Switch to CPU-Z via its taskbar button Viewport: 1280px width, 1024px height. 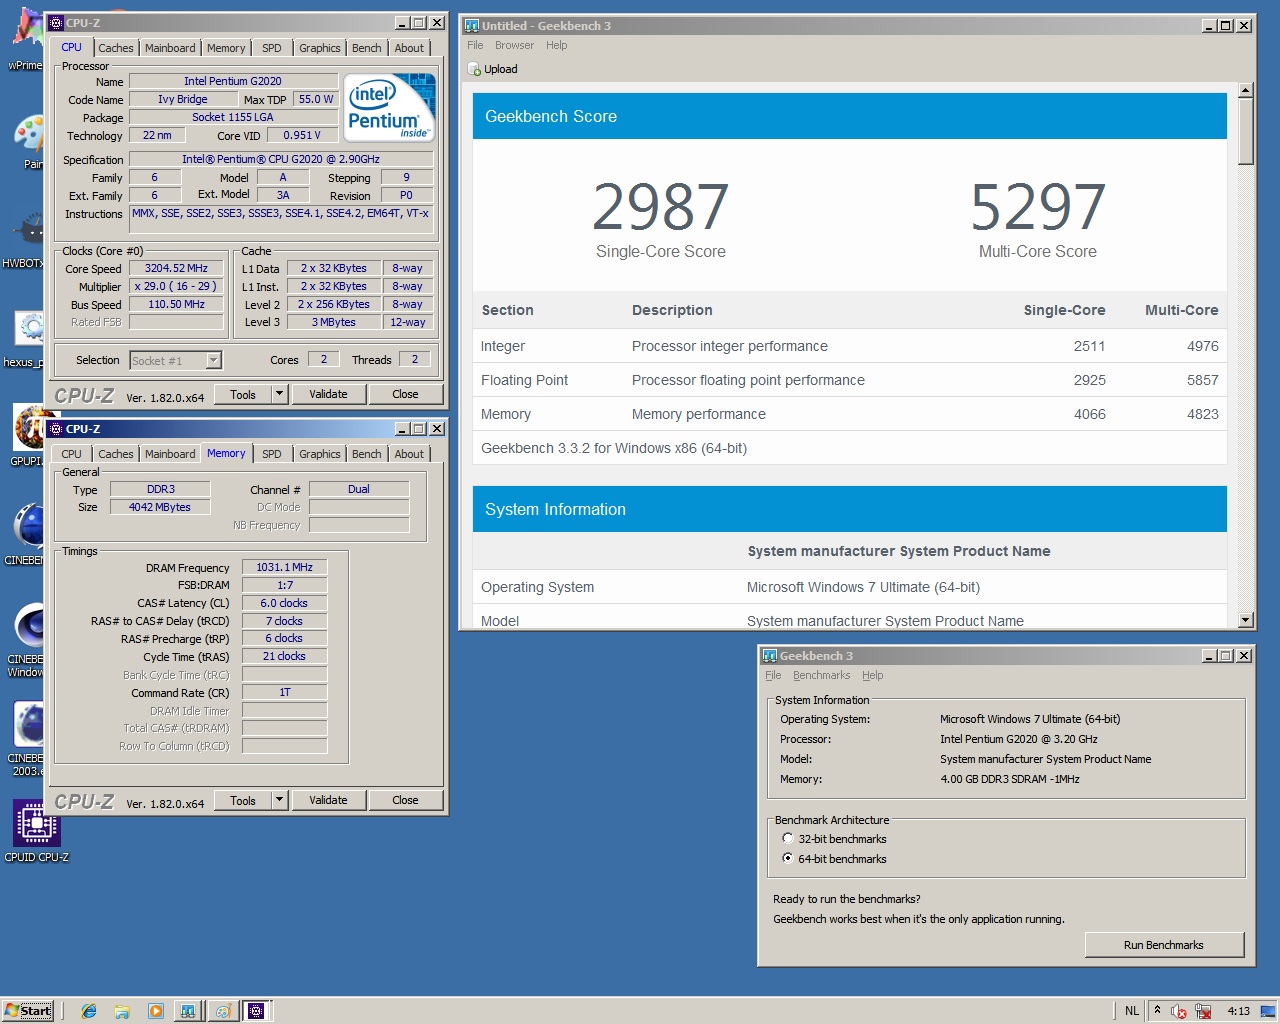(x=256, y=1011)
